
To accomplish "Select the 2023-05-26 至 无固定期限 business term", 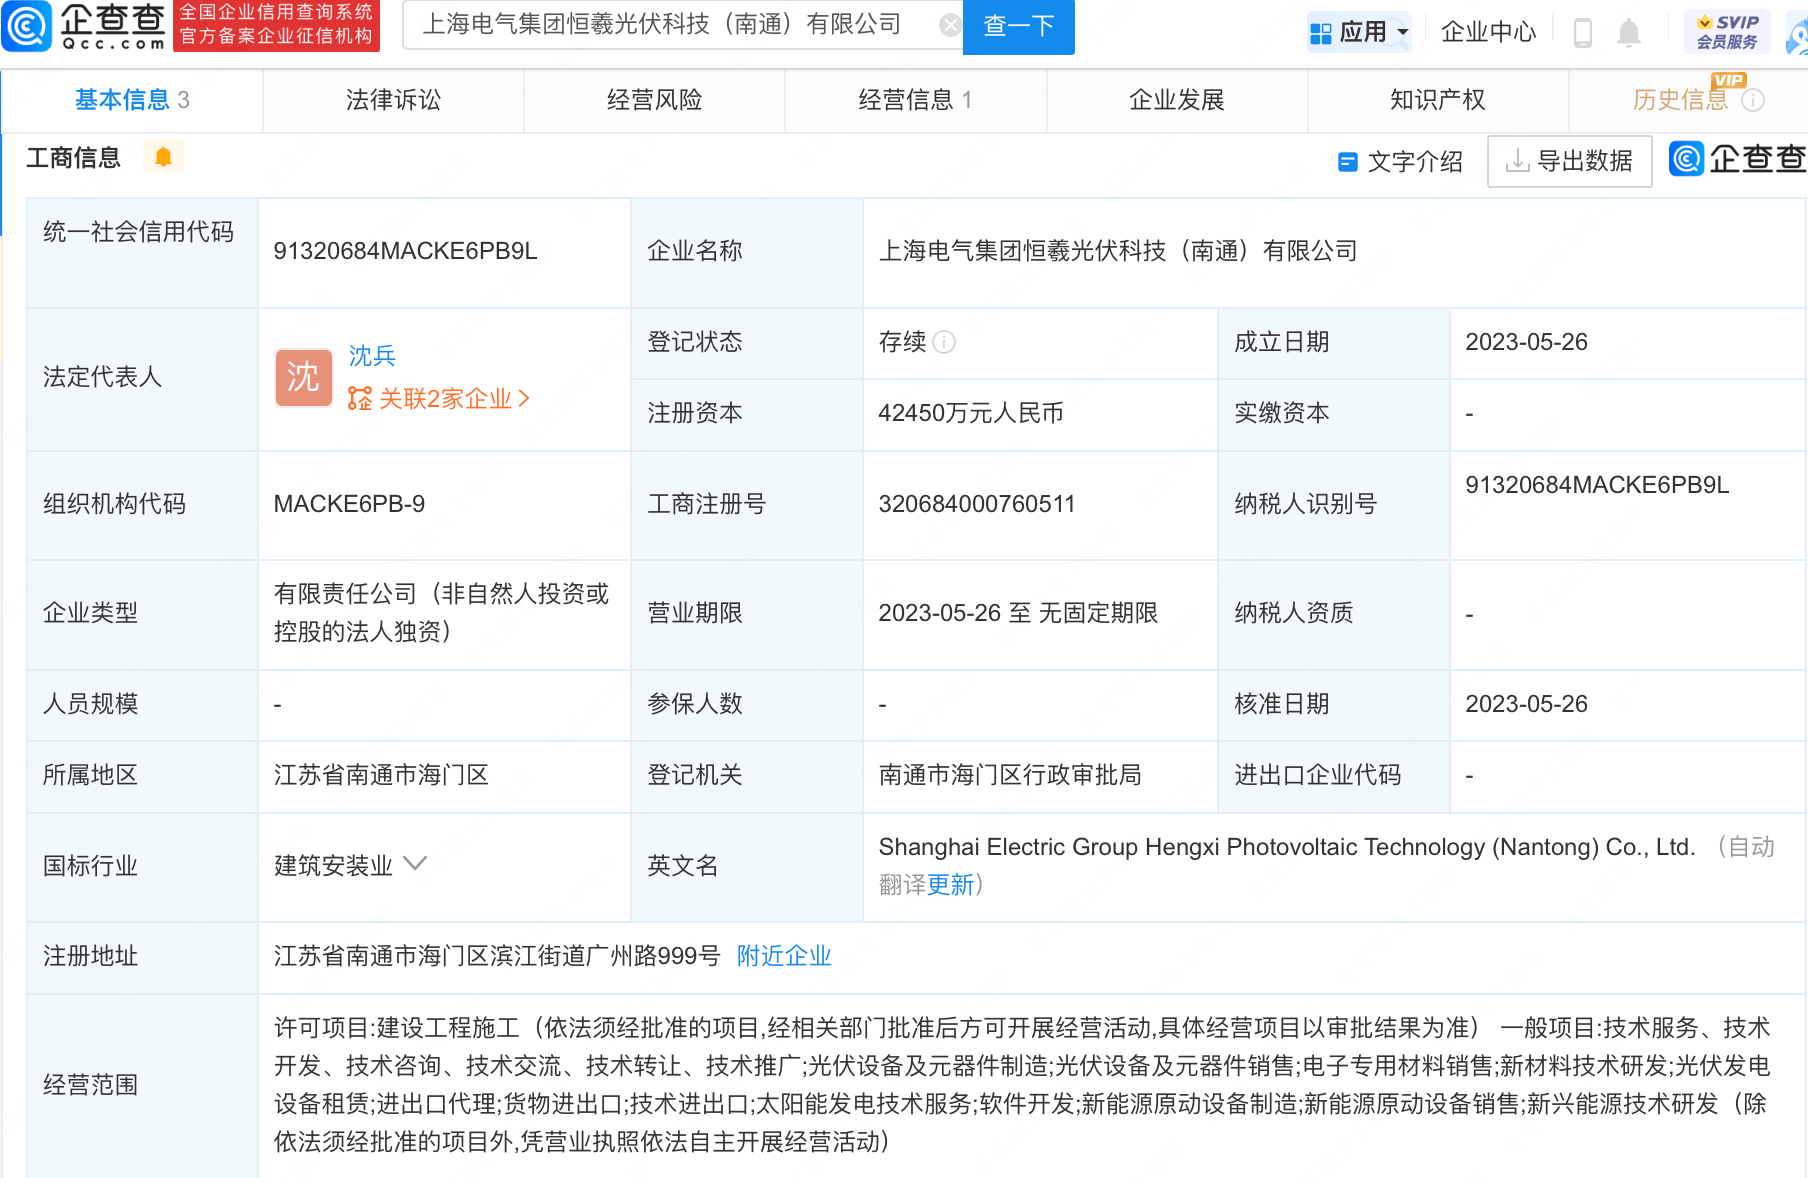I will [1018, 613].
